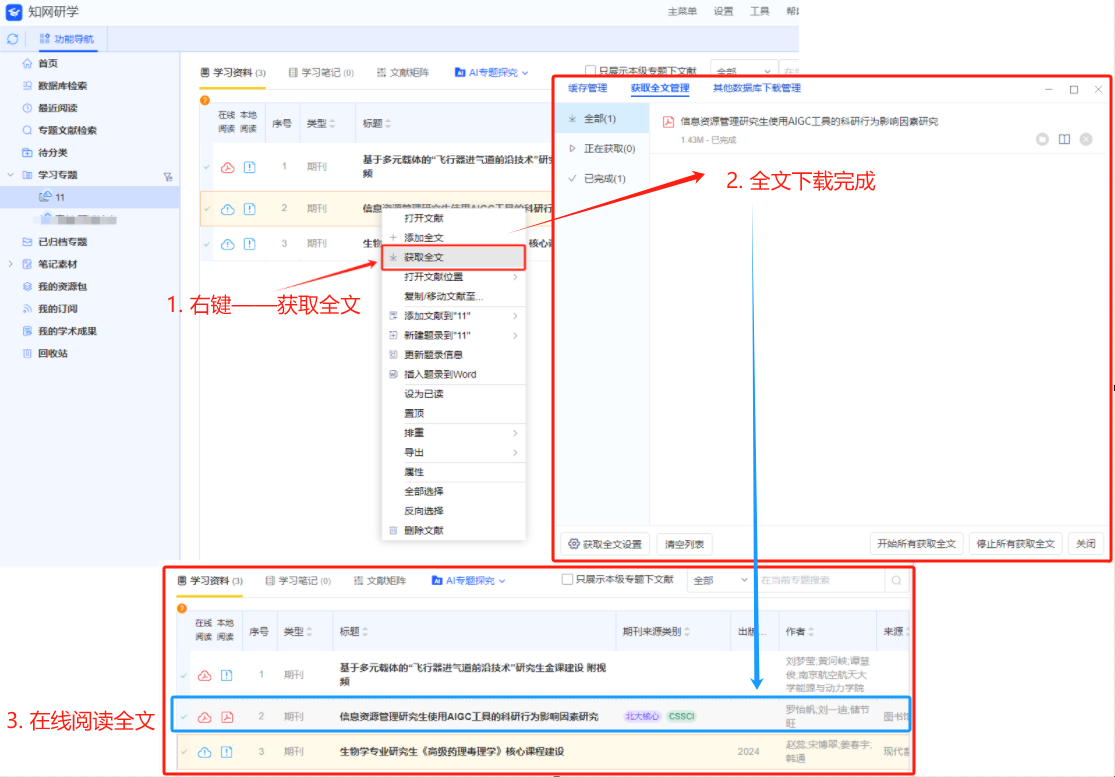Open 最近阅读 in the sidebar
1115x777 pixels.
[x=58, y=108]
